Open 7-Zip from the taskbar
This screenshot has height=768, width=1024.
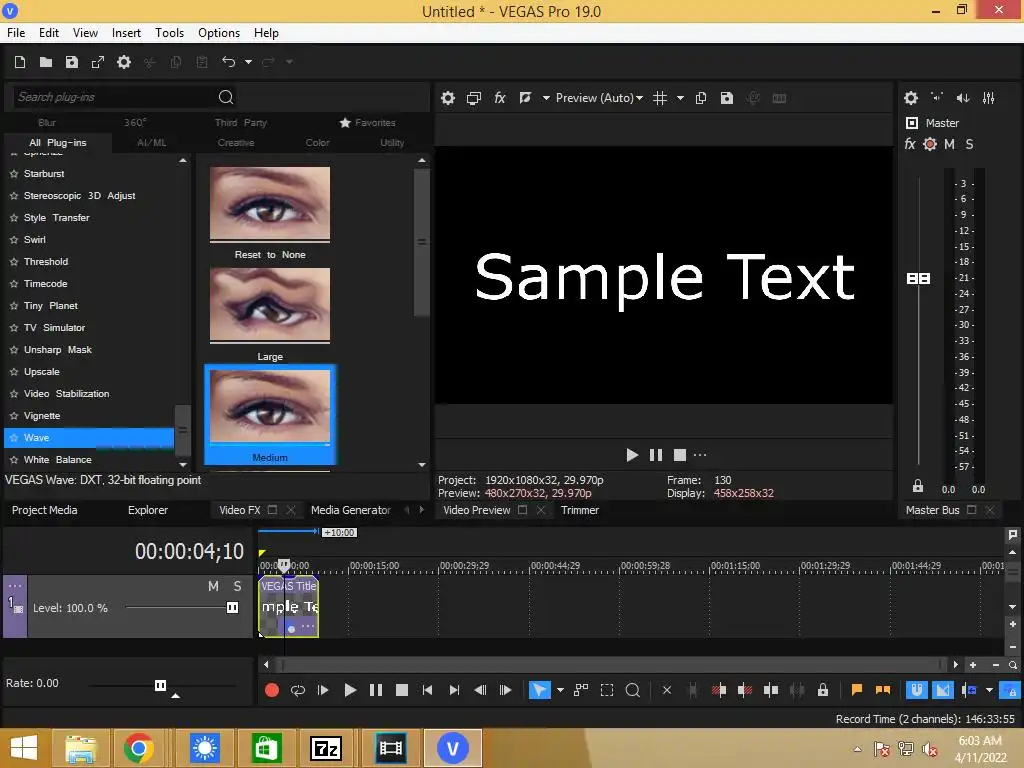coord(326,748)
